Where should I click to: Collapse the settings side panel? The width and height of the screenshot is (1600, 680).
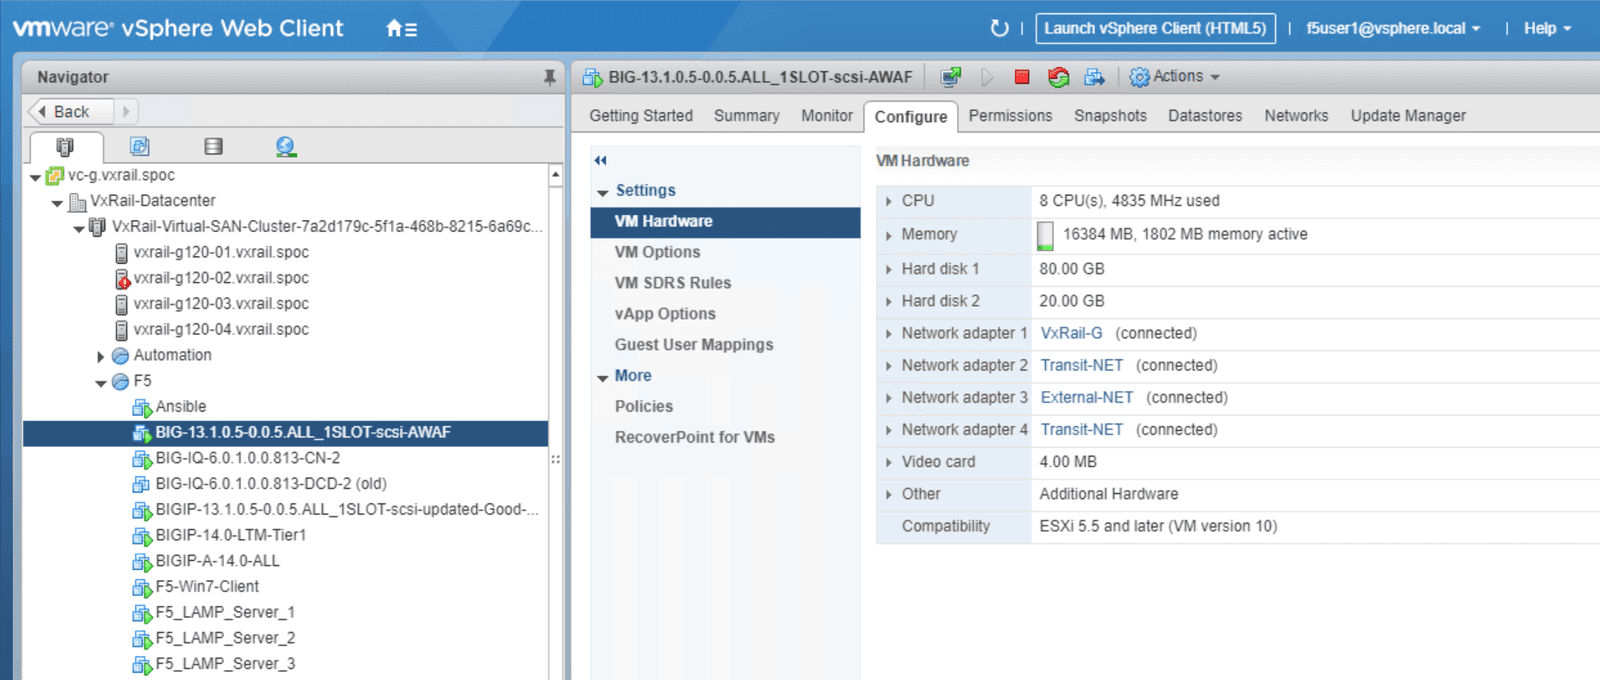[x=600, y=160]
